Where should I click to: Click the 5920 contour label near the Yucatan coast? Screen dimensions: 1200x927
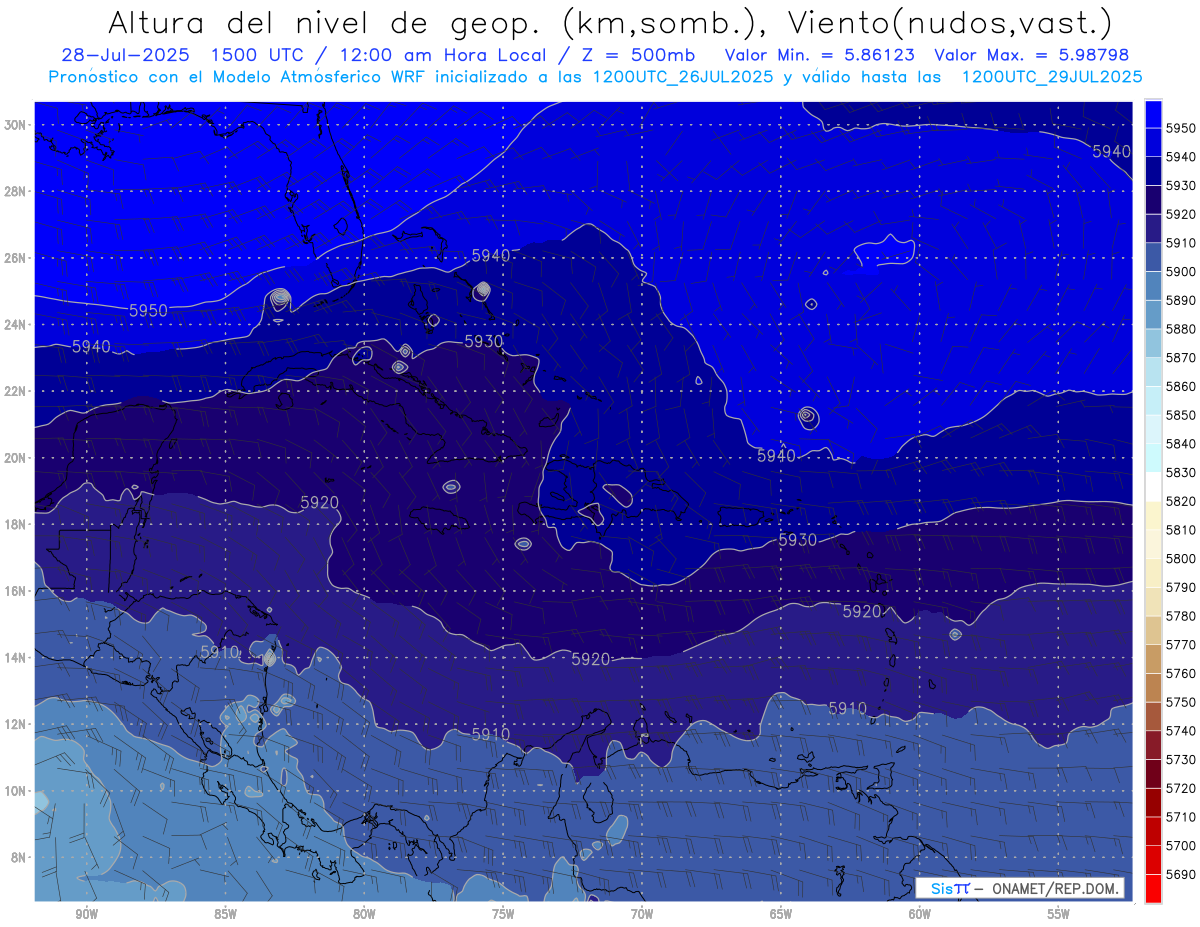tap(319, 503)
